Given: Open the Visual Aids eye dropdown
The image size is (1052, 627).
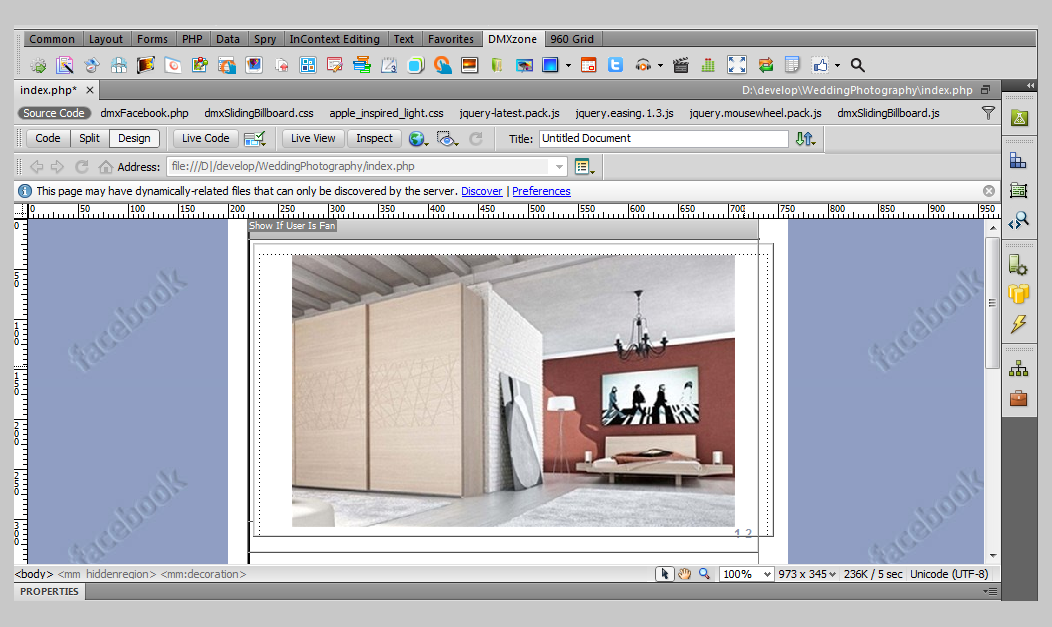Looking at the screenshot, I should 447,139.
